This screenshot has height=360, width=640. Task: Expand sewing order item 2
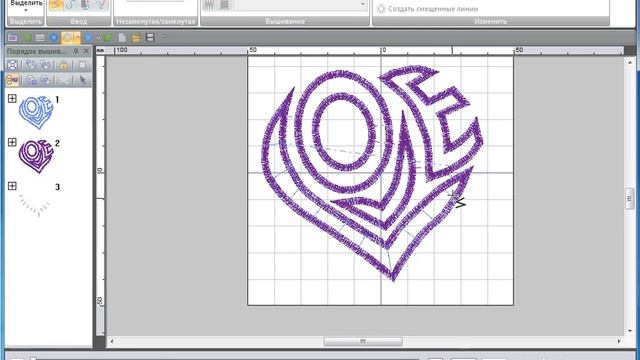[12, 142]
